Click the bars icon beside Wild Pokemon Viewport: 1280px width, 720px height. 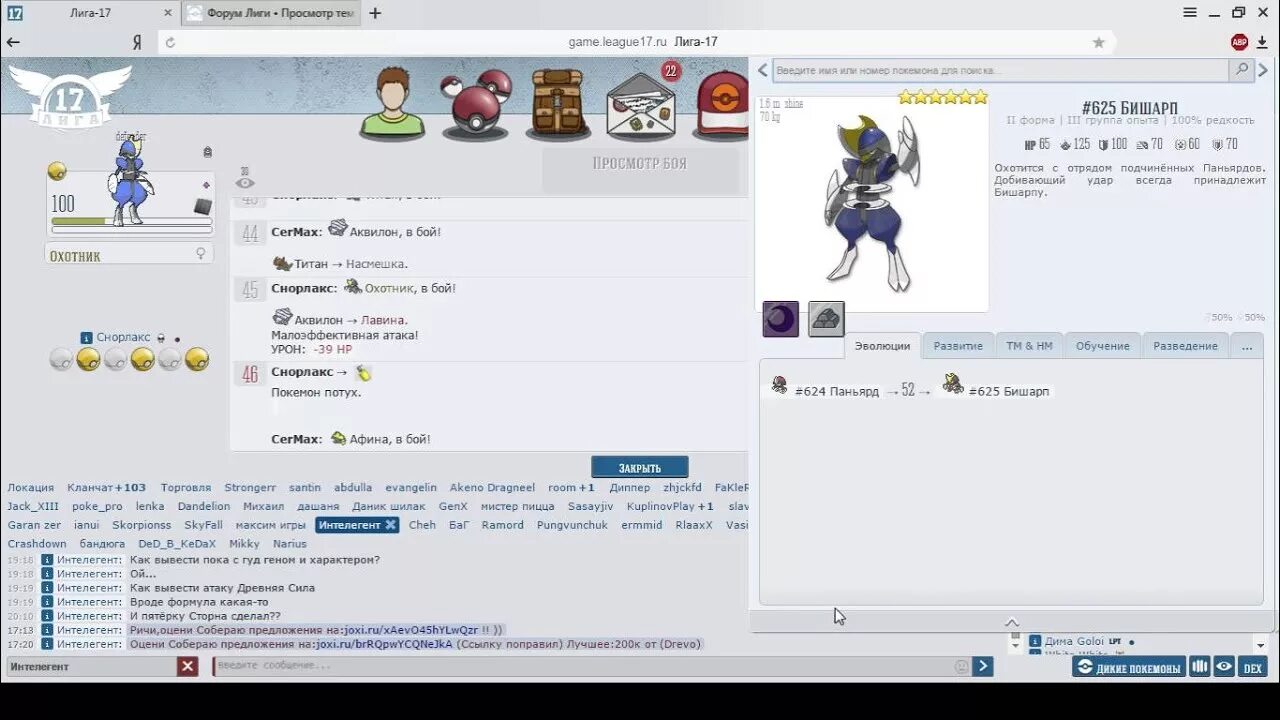(x=1200, y=667)
